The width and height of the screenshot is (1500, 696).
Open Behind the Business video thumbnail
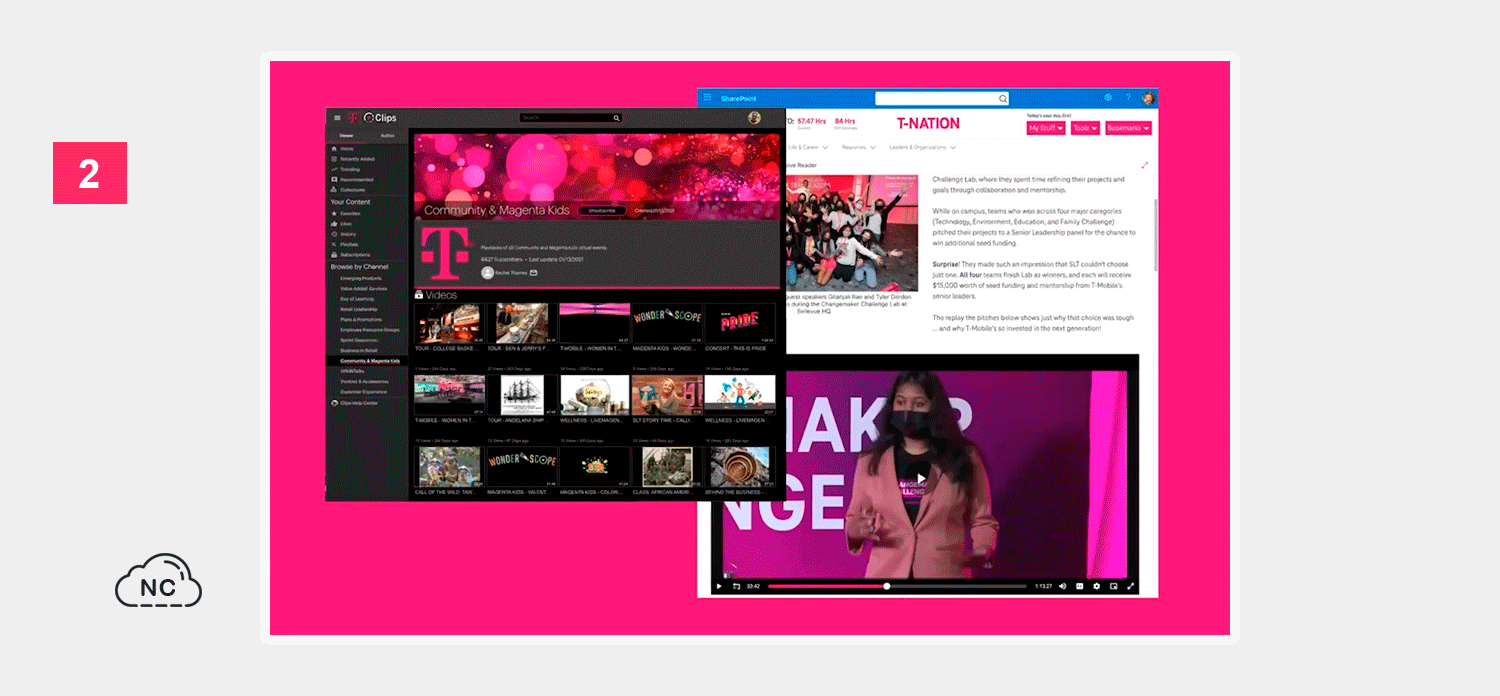pos(740,467)
